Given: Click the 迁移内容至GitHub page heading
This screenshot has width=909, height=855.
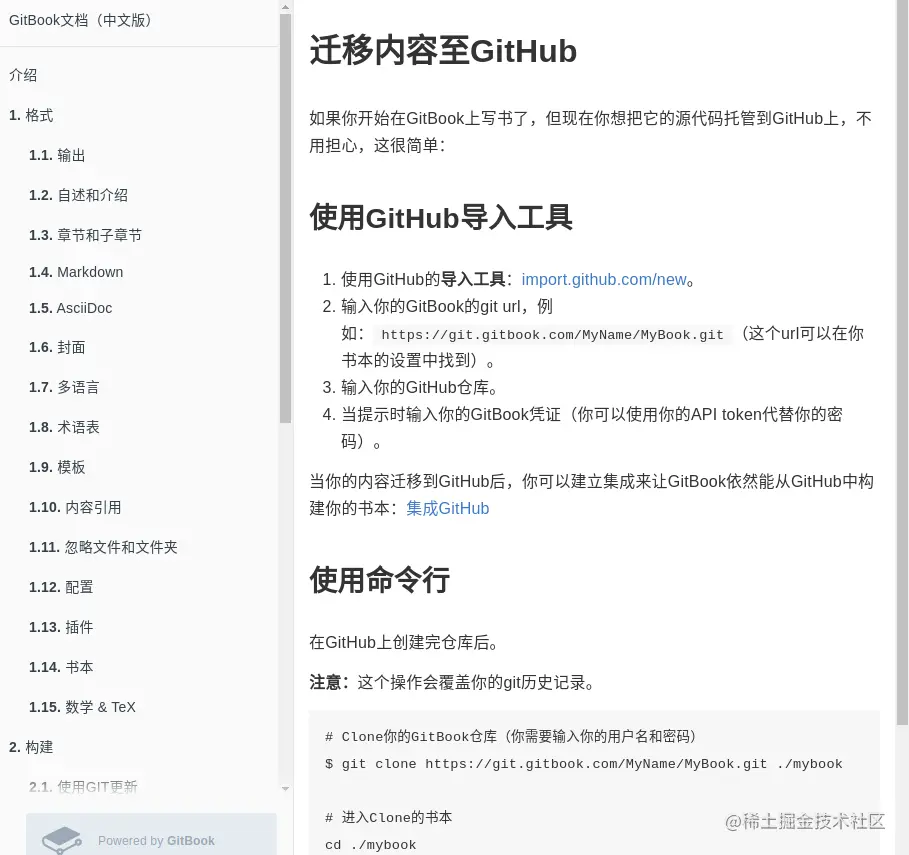Looking at the screenshot, I should coord(443,50).
